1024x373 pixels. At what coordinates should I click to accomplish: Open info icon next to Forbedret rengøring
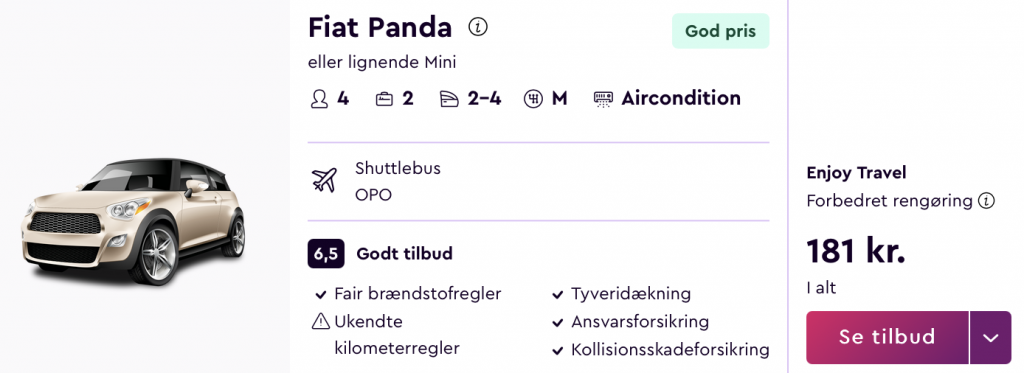(x=985, y=201)
